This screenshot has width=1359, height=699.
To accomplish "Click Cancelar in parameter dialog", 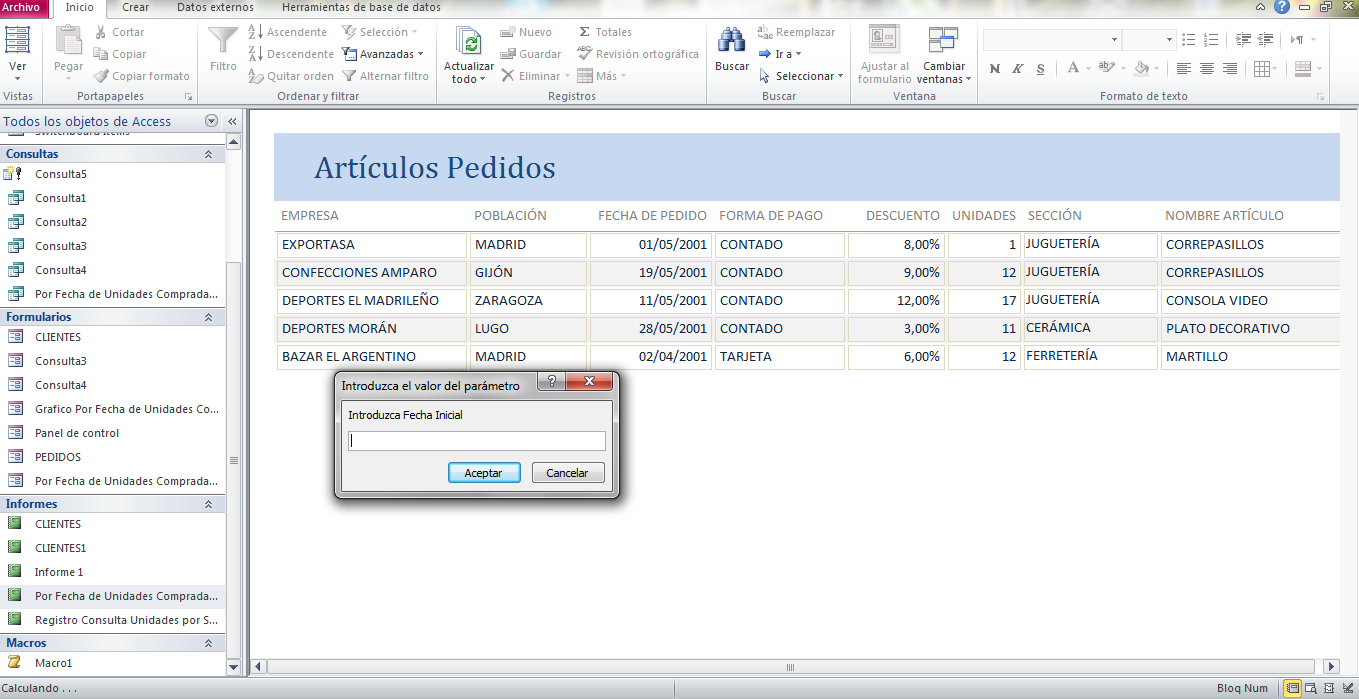I will click(x=568, y=473).
